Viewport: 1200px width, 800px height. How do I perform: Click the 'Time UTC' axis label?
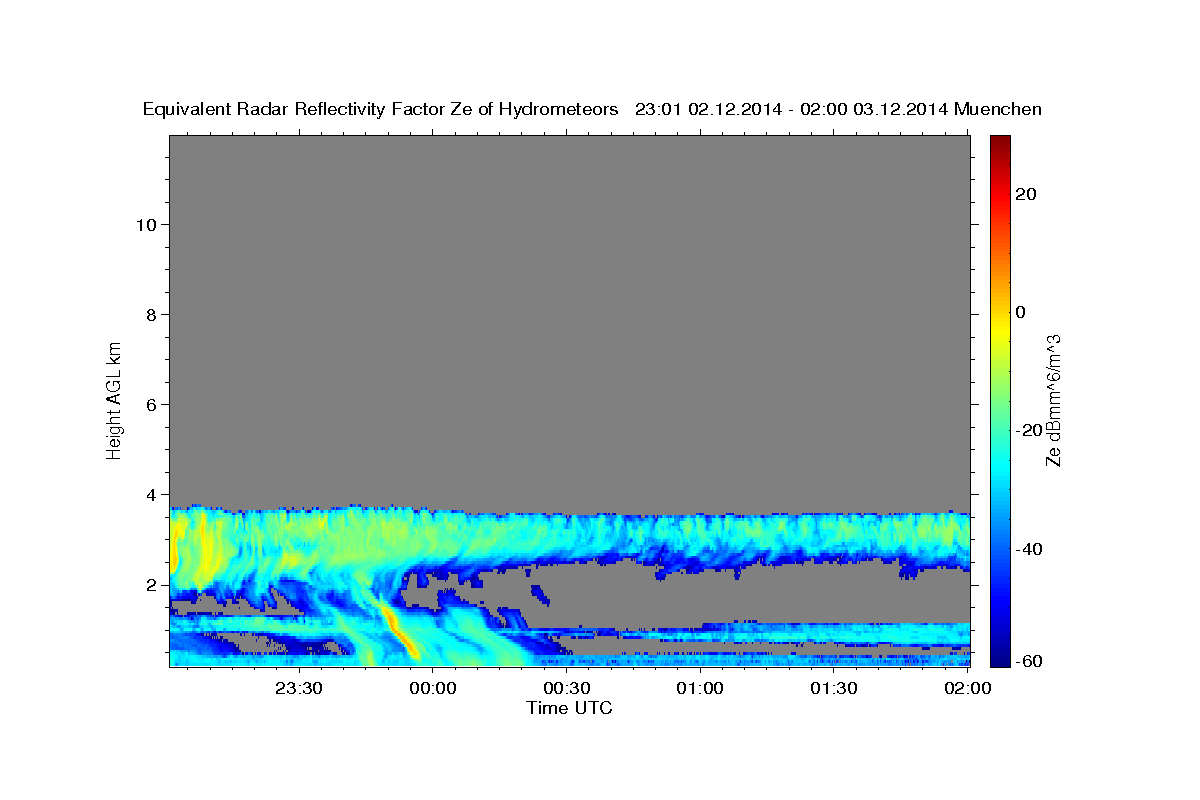coord(569,708)
